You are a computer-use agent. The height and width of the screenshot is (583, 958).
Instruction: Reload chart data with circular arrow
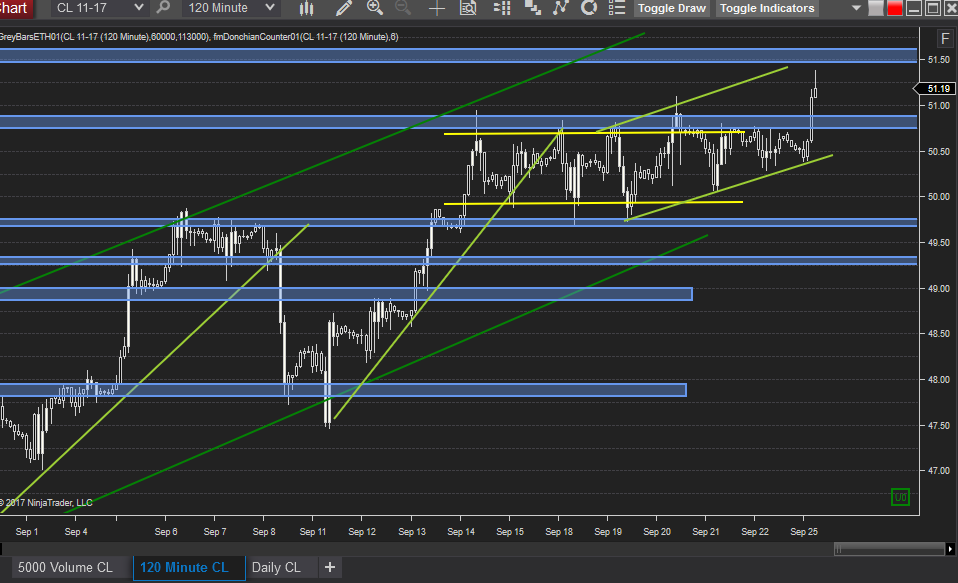coord(589,8)
